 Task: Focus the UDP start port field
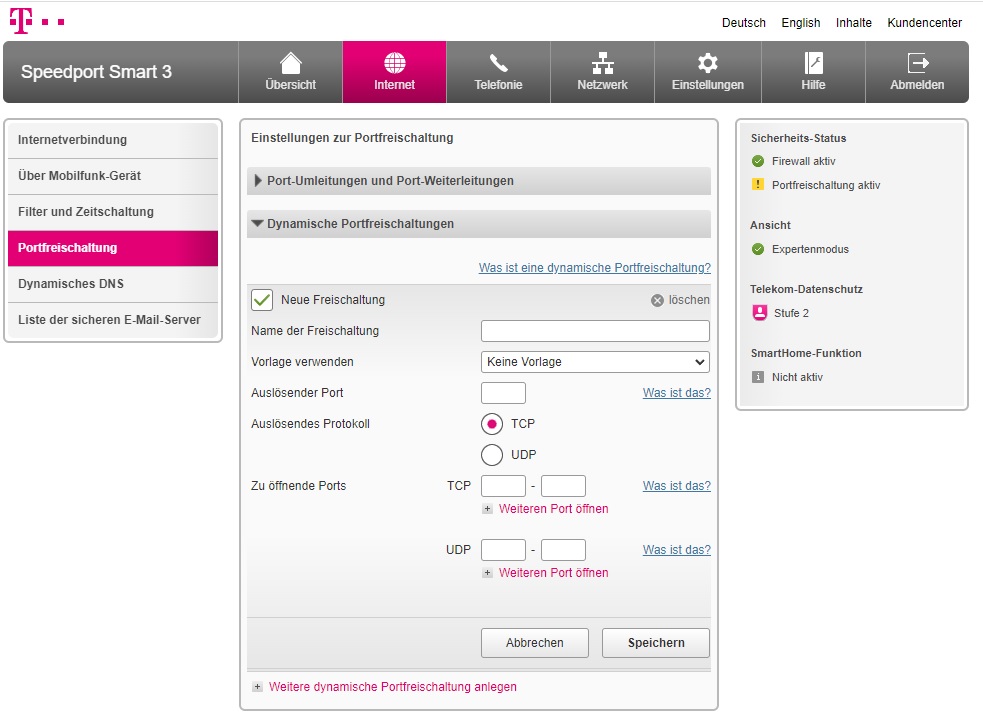point(503,550)
